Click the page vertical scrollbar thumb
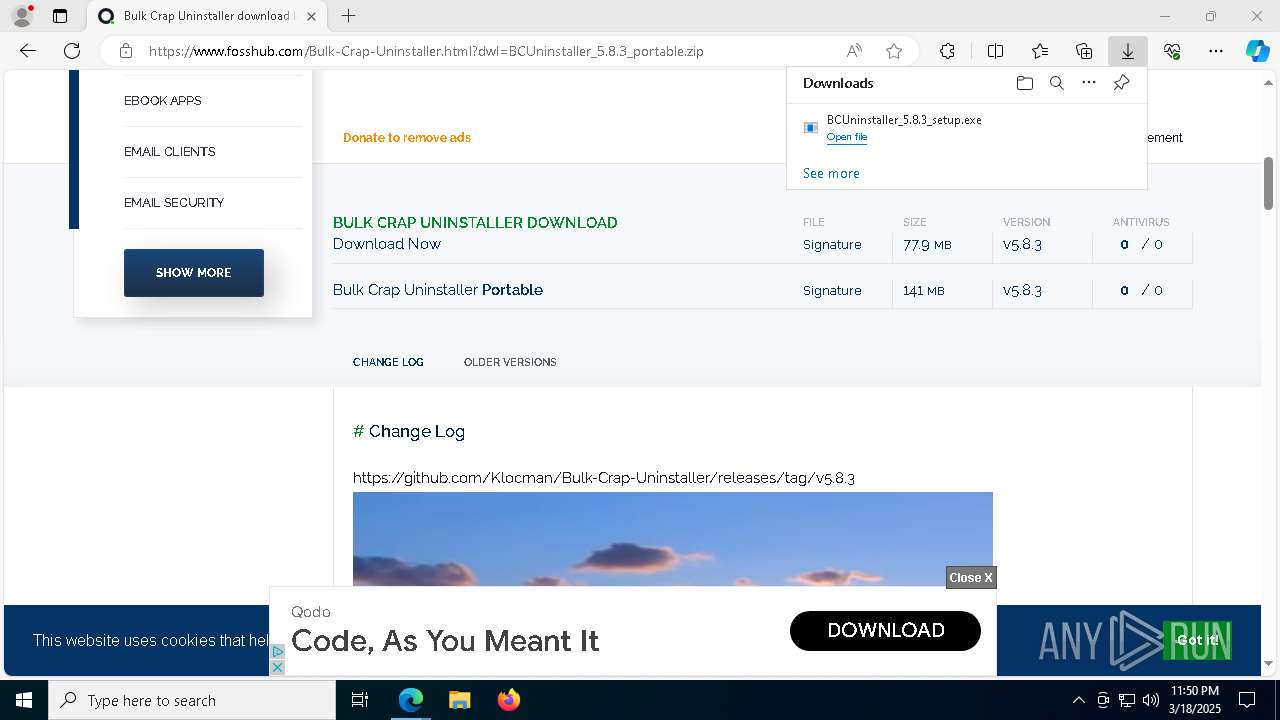This screenshot has width=1280, height=720. (1268, 183)
